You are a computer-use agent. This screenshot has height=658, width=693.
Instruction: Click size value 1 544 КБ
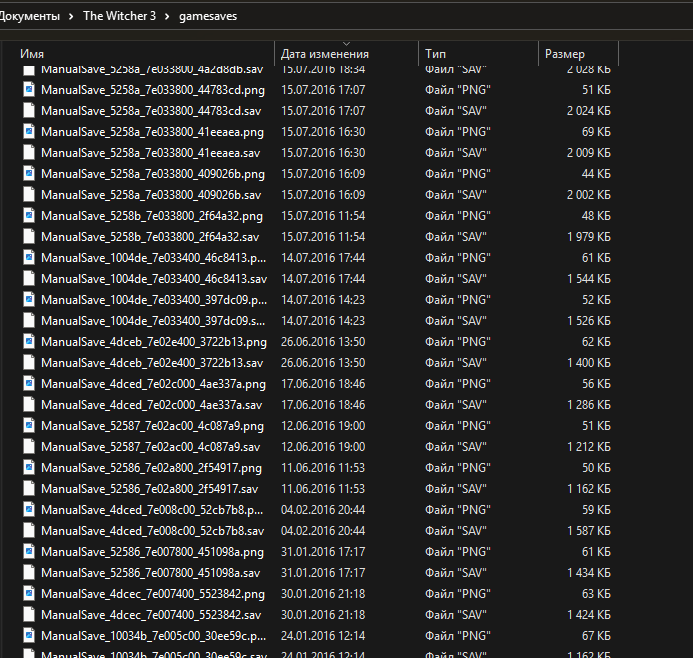(x=589, y=278)
